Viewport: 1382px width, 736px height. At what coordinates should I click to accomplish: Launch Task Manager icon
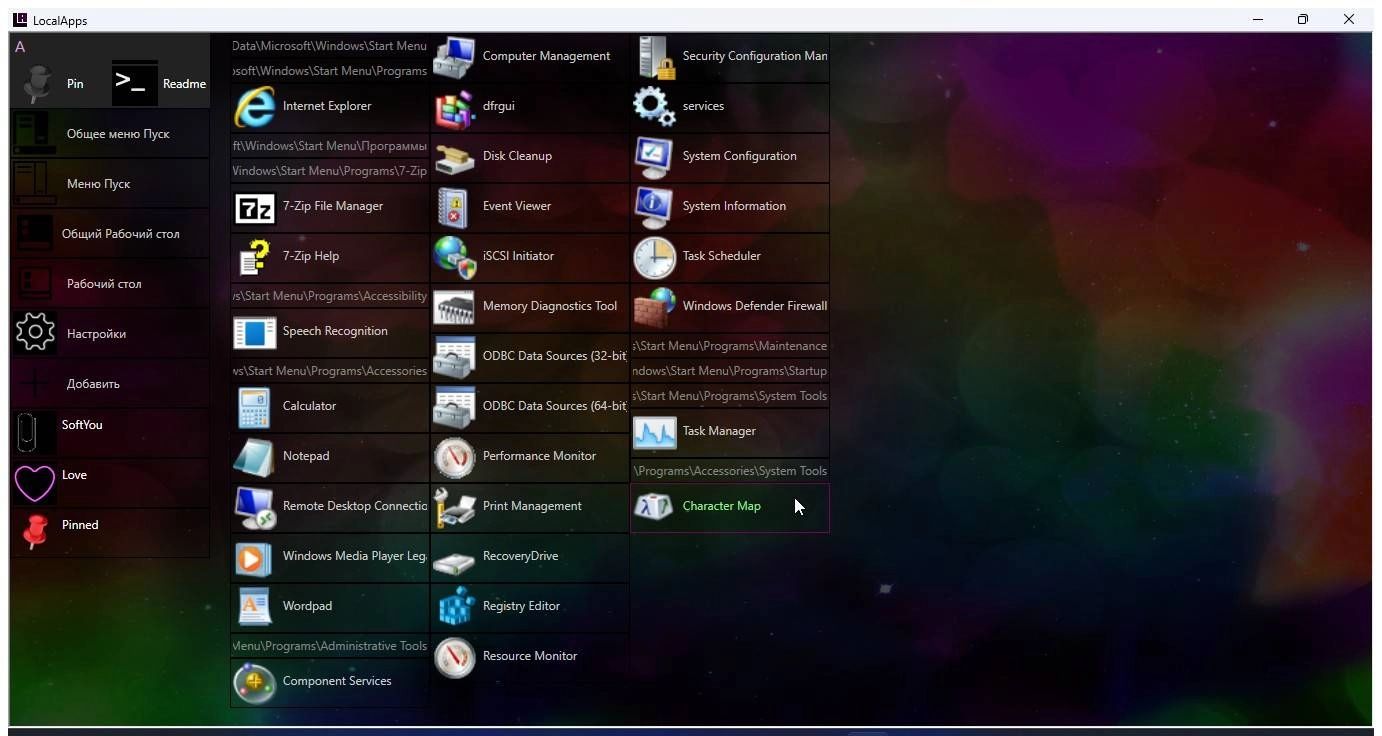click(x=654, y=431)
